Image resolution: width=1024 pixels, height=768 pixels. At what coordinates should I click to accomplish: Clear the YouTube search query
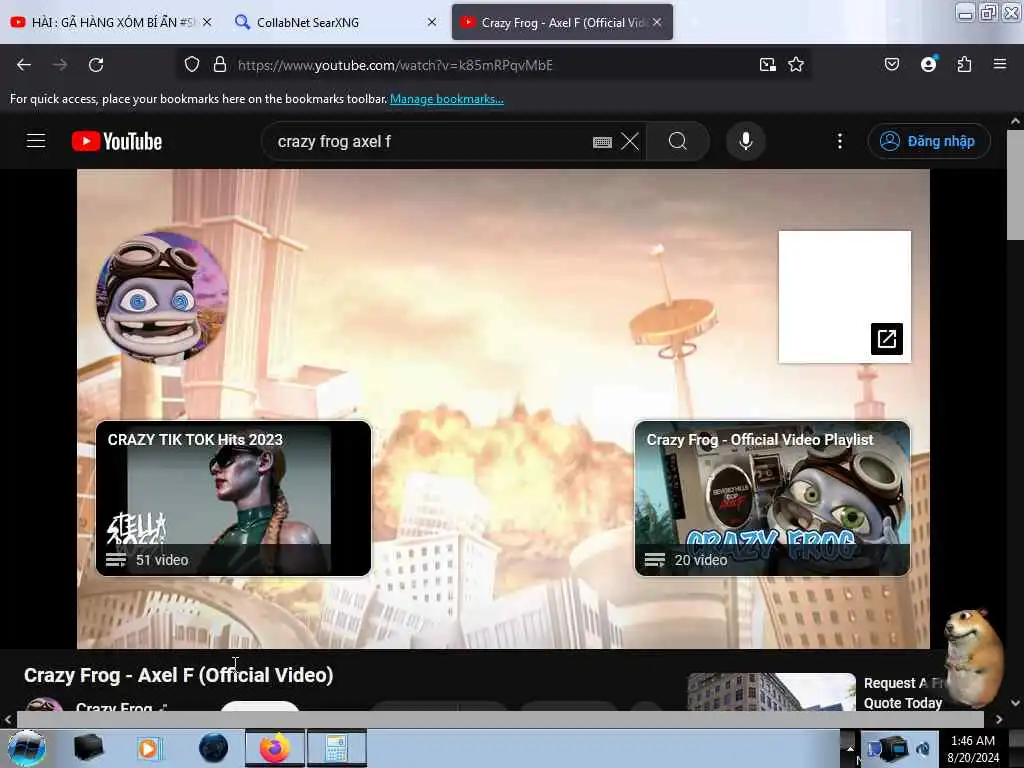click(630, 141)
